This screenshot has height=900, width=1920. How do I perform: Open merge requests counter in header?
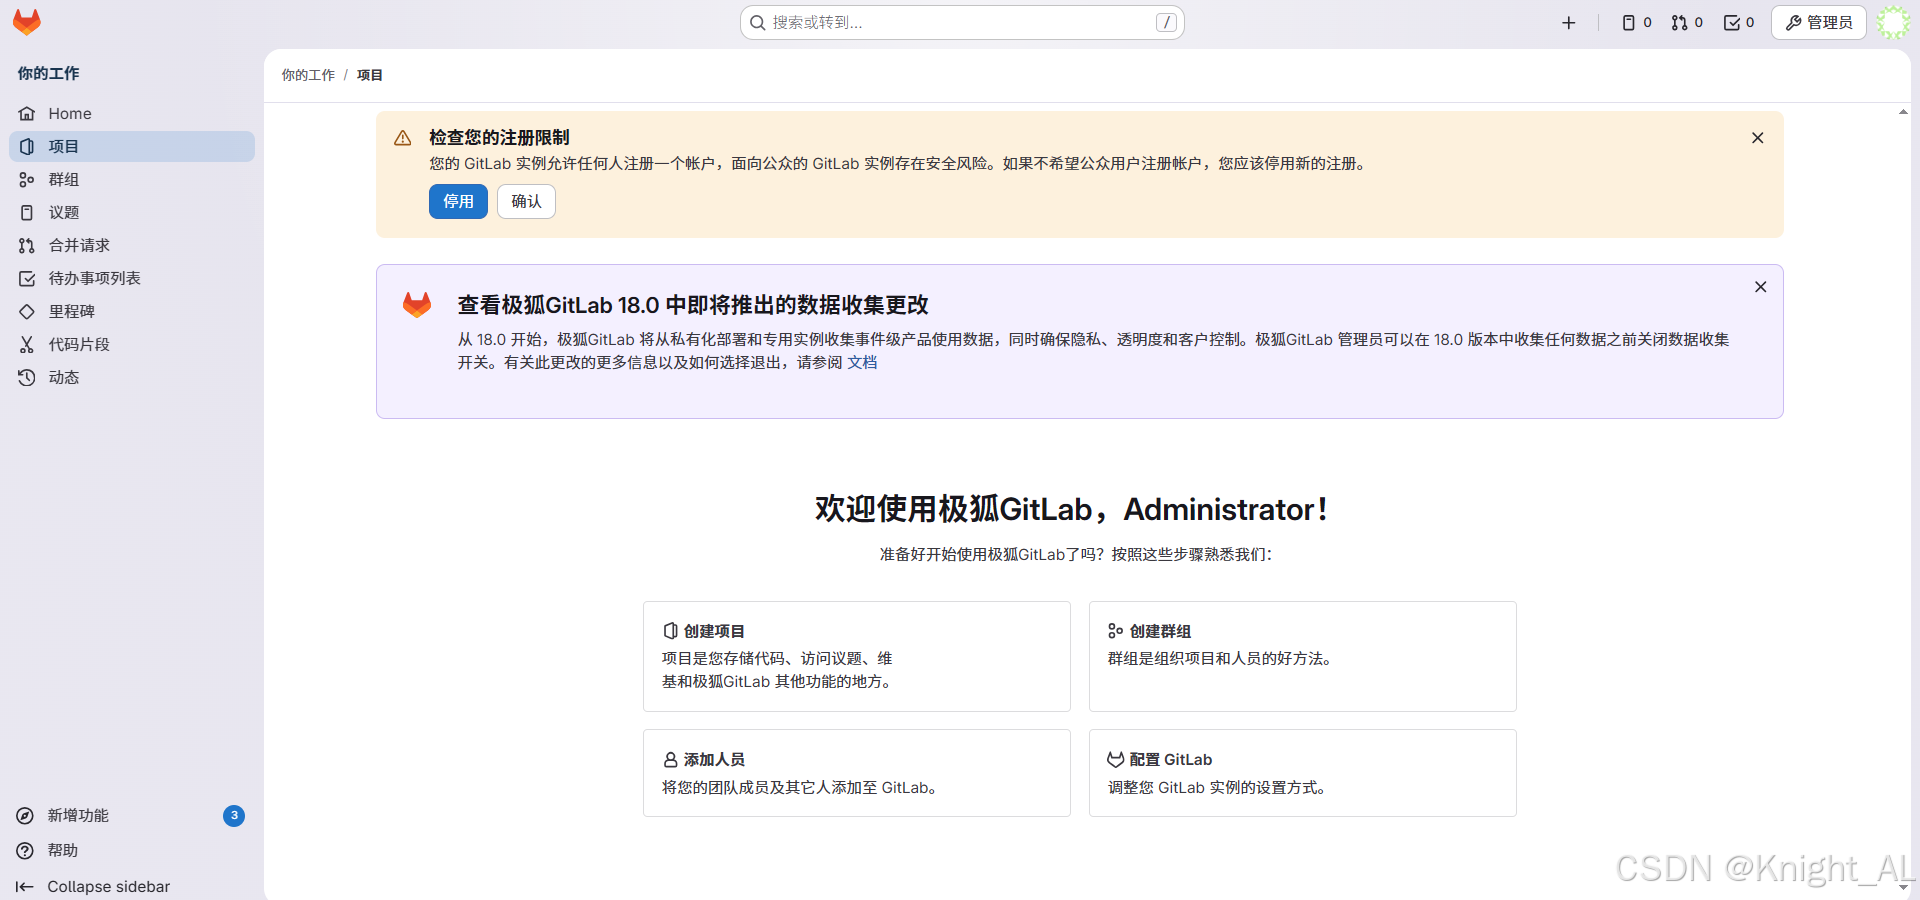tap(1687, 22)
